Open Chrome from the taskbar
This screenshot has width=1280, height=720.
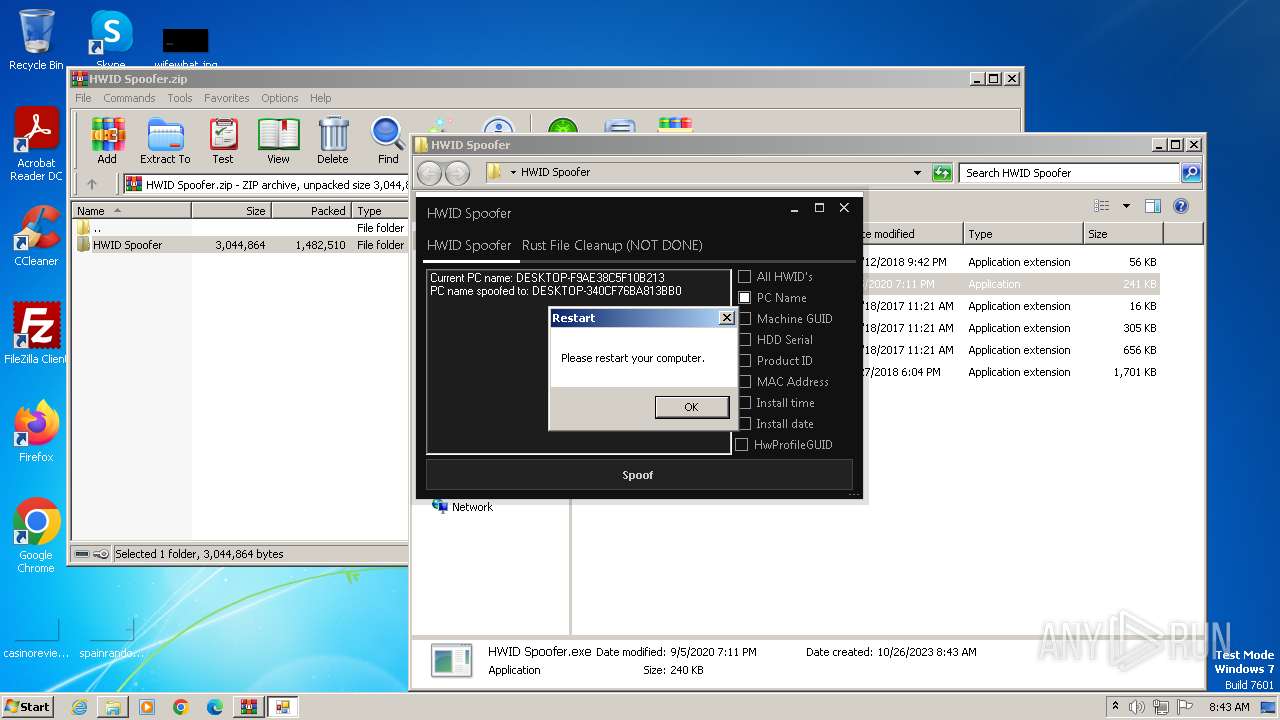(181, 707)
